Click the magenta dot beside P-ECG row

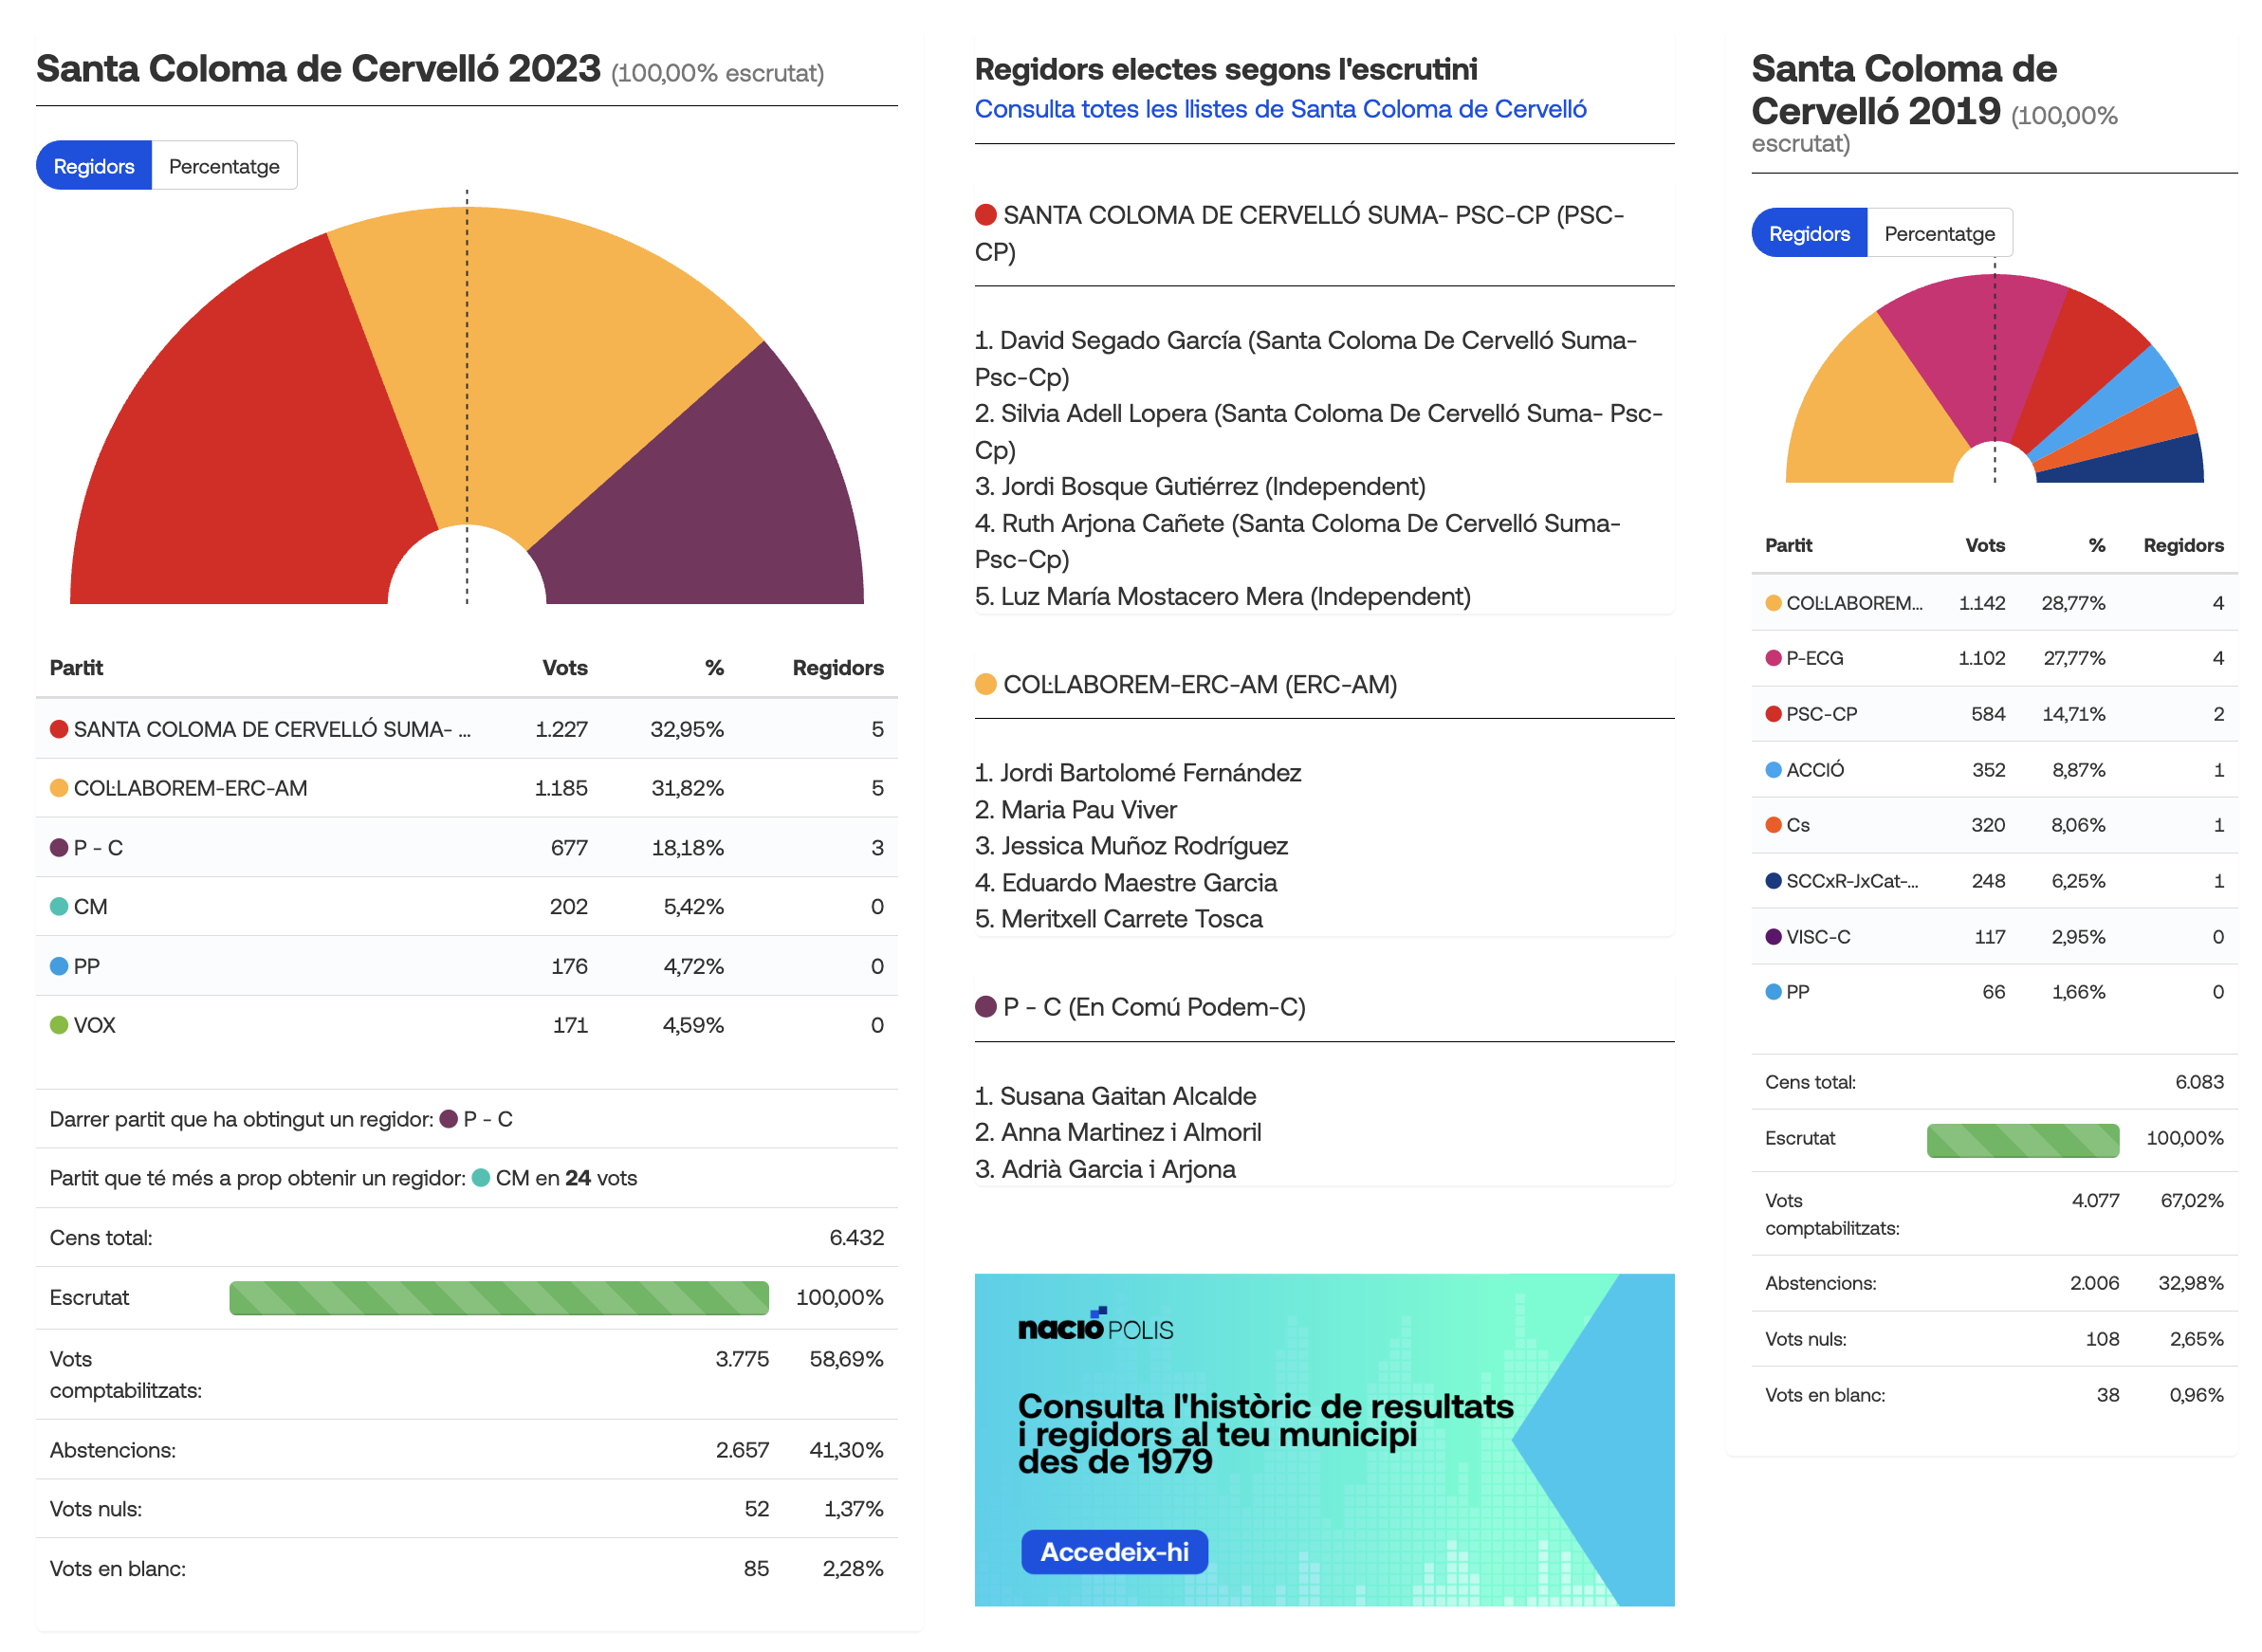[x=1773, y=658]
